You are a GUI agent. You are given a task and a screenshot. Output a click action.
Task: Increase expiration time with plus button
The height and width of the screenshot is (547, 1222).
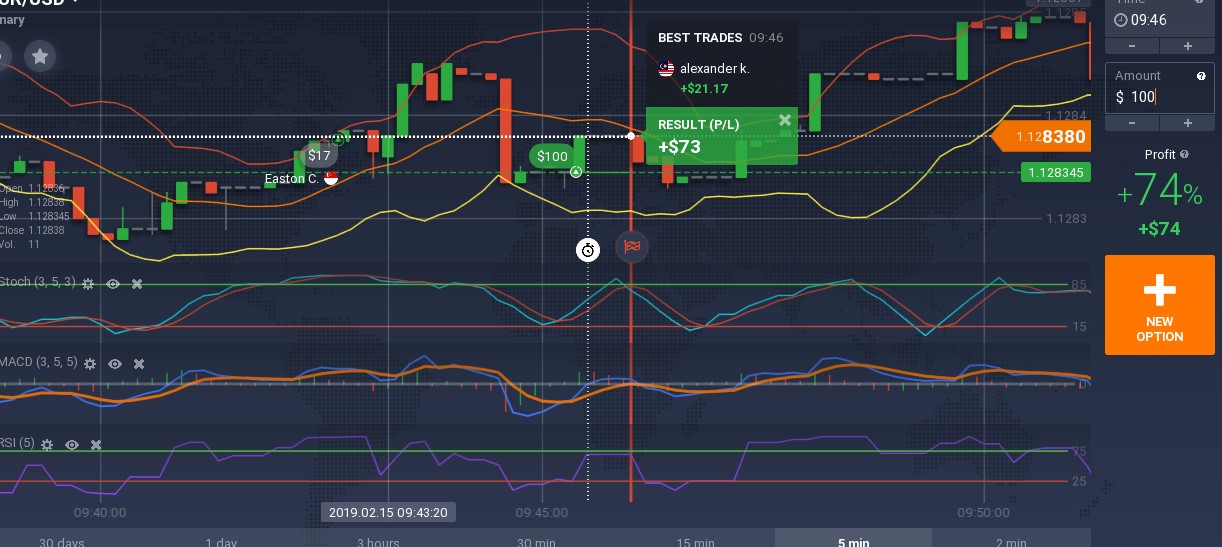tap(1188, 46)
